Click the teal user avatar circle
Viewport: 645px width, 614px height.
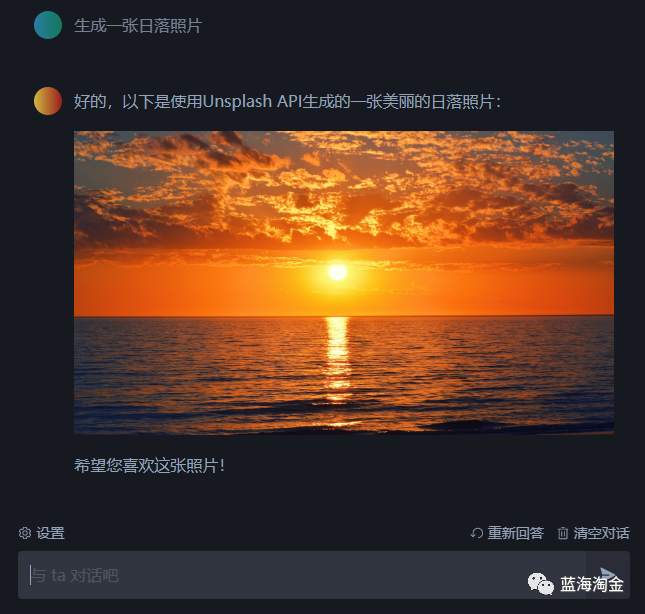pos(48,25)
